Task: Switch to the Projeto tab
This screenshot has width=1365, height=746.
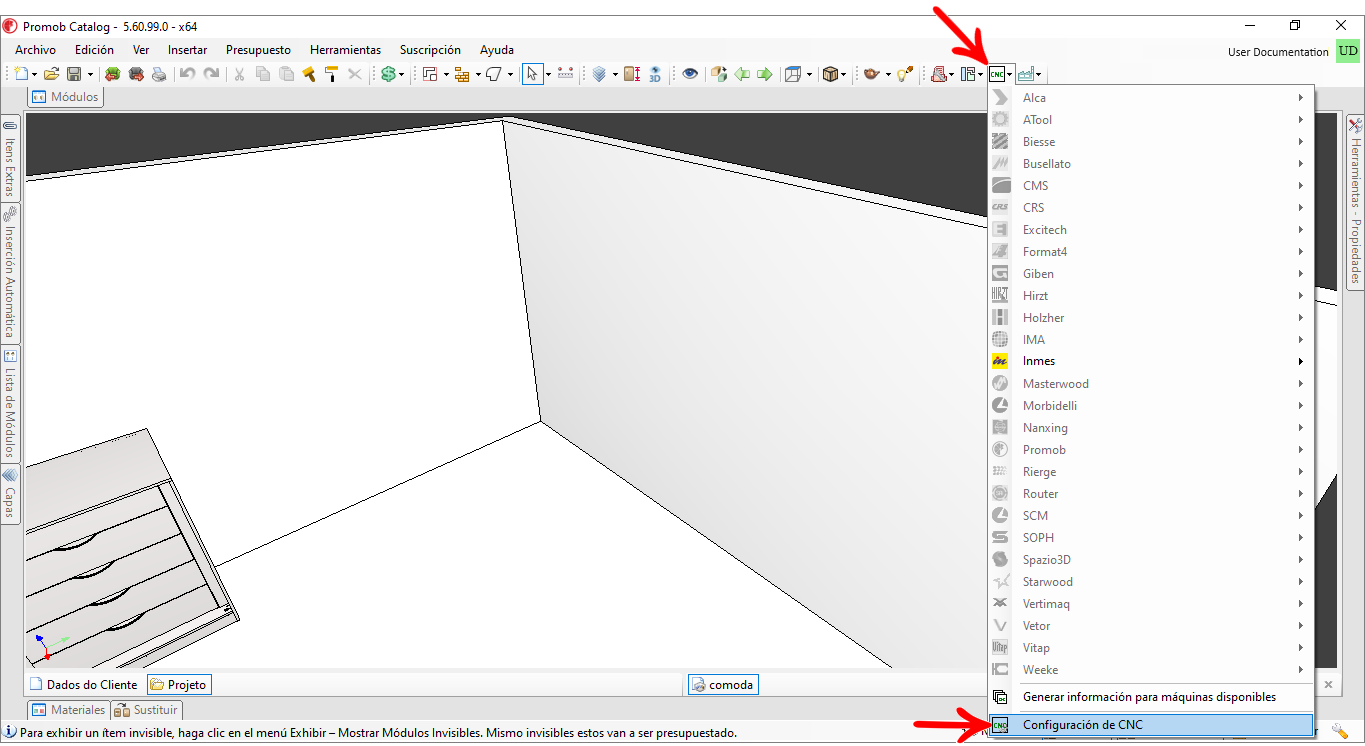Action: [x=179, y=685]
